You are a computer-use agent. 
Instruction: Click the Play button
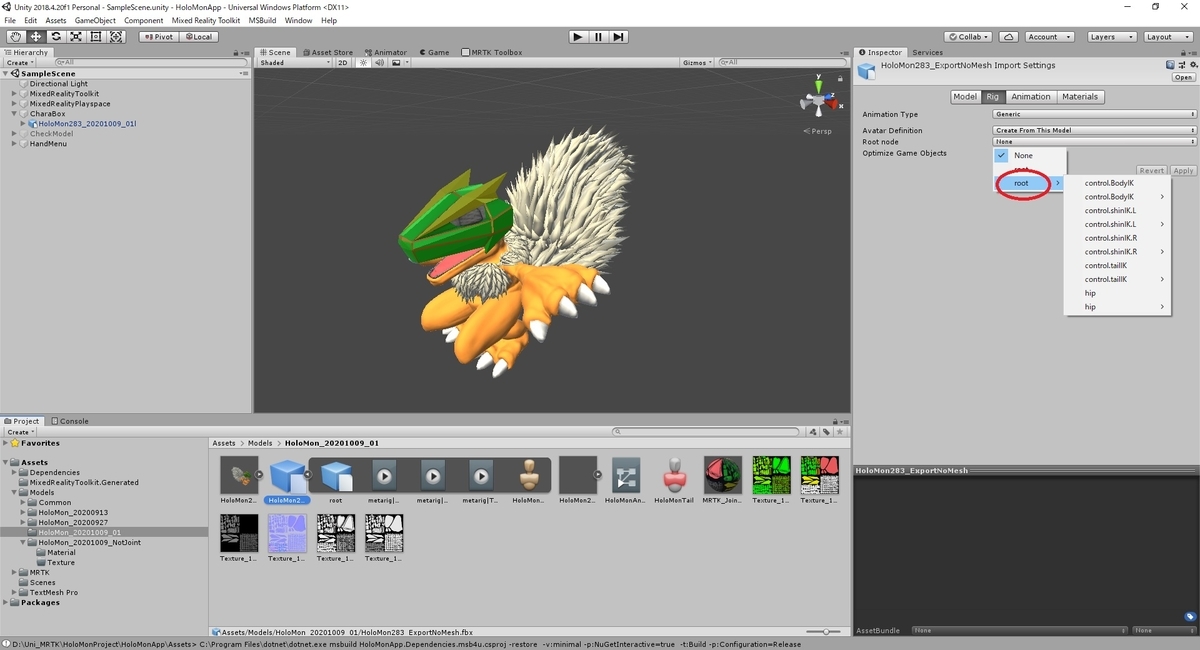point(578,36)
